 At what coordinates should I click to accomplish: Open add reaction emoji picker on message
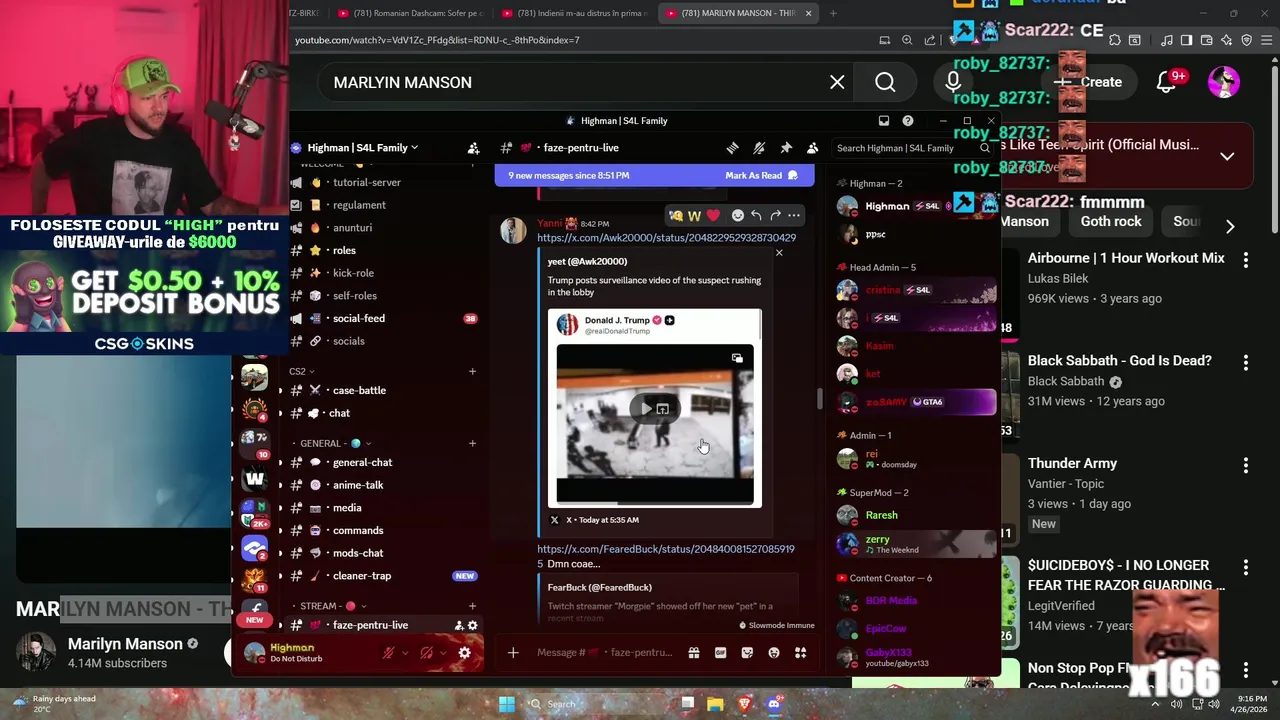click(x=738, y=215)
